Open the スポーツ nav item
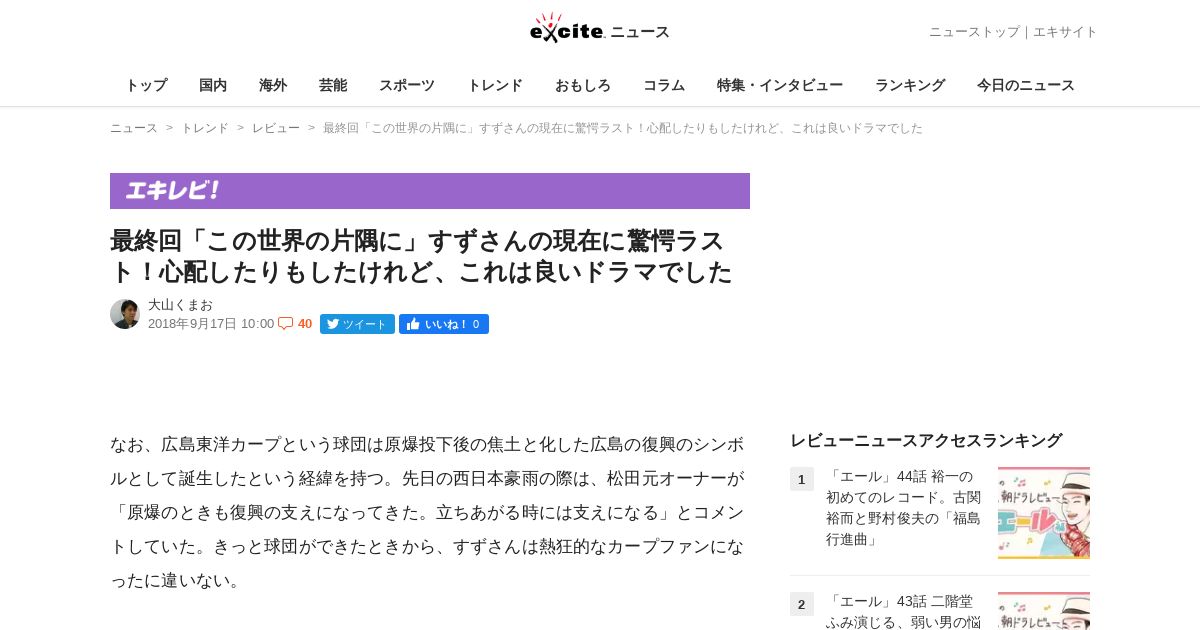 [x=407, y=85]
